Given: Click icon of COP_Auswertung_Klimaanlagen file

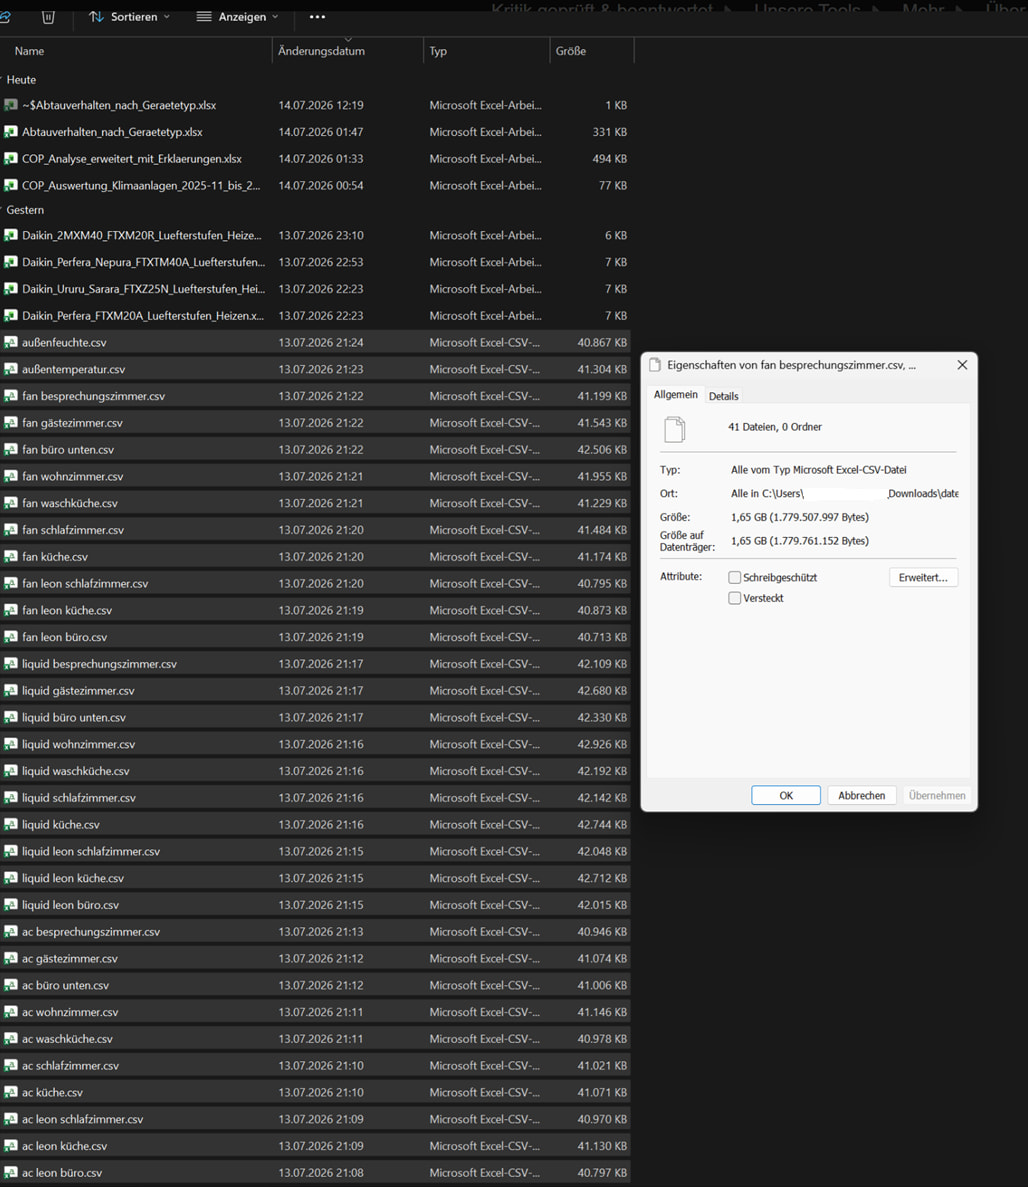Looking at the screenshot, I should (x=11, y=185).
